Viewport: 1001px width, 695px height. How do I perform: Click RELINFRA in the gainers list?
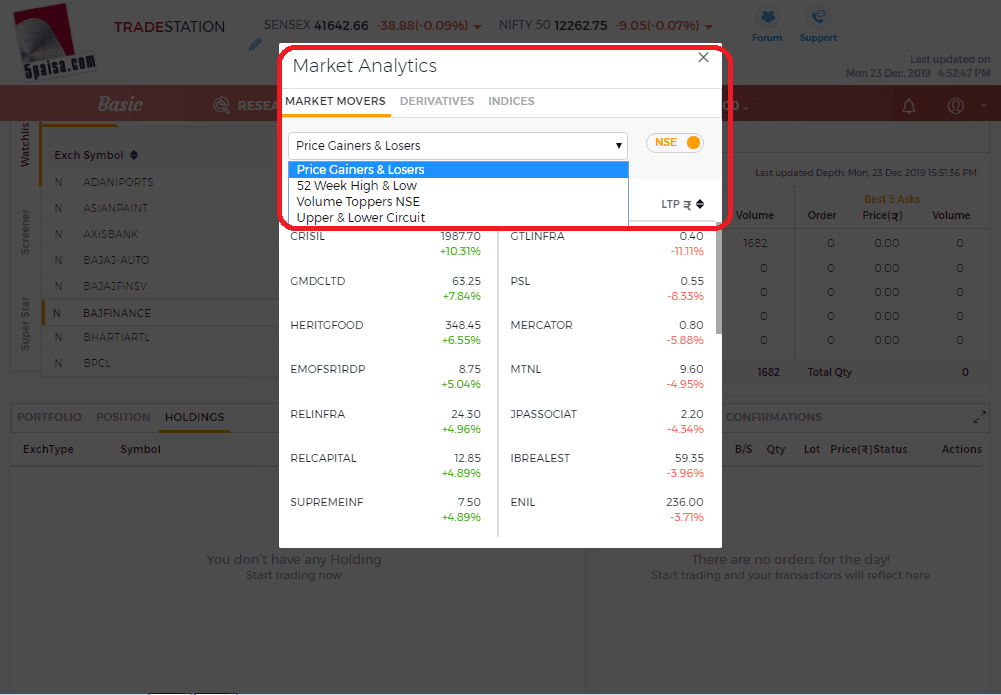317,414
